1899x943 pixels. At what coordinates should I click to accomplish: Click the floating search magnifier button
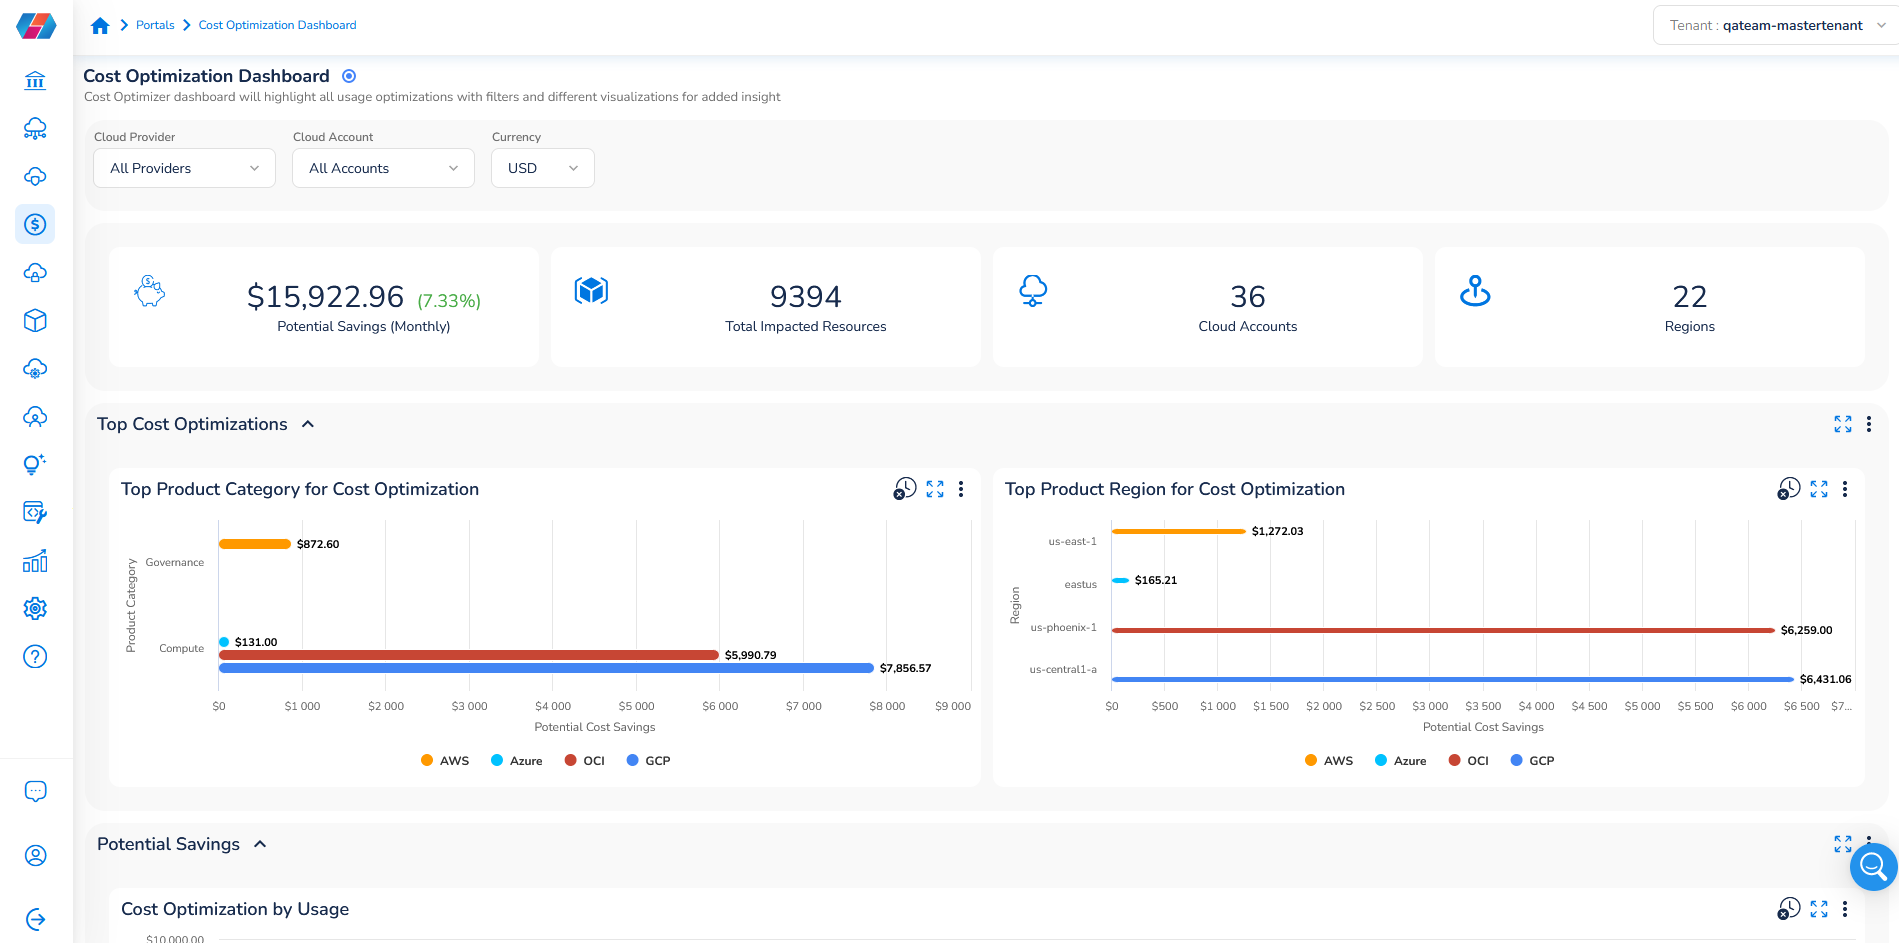[x=1873, y=867]
